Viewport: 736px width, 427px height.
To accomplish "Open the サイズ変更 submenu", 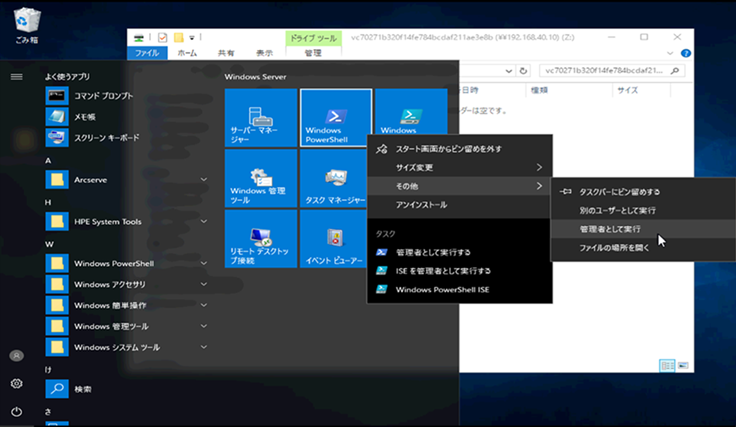I will 460,168.
